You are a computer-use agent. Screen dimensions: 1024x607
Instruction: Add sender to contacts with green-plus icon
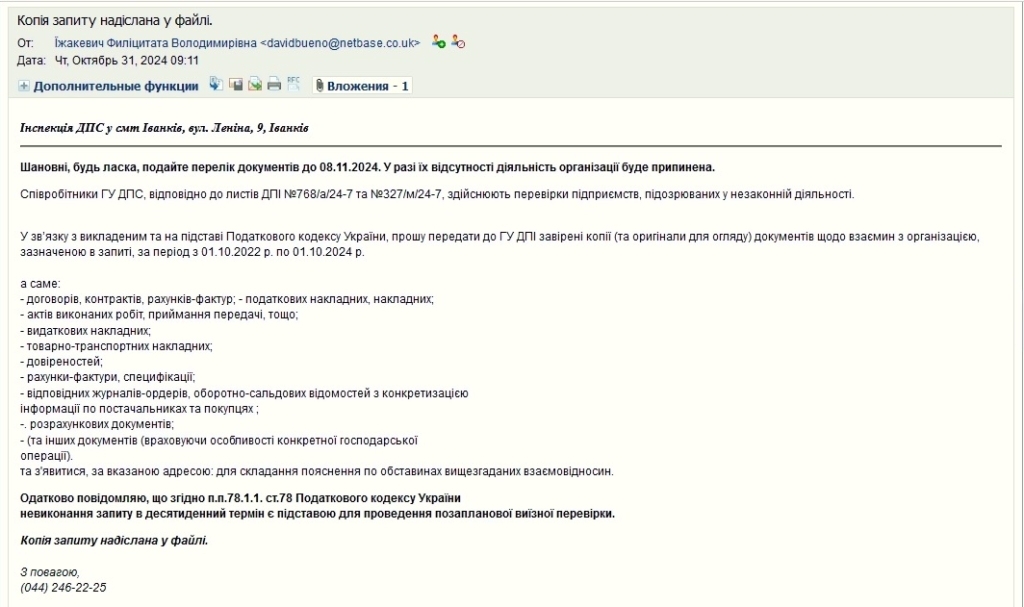point(438,42)
